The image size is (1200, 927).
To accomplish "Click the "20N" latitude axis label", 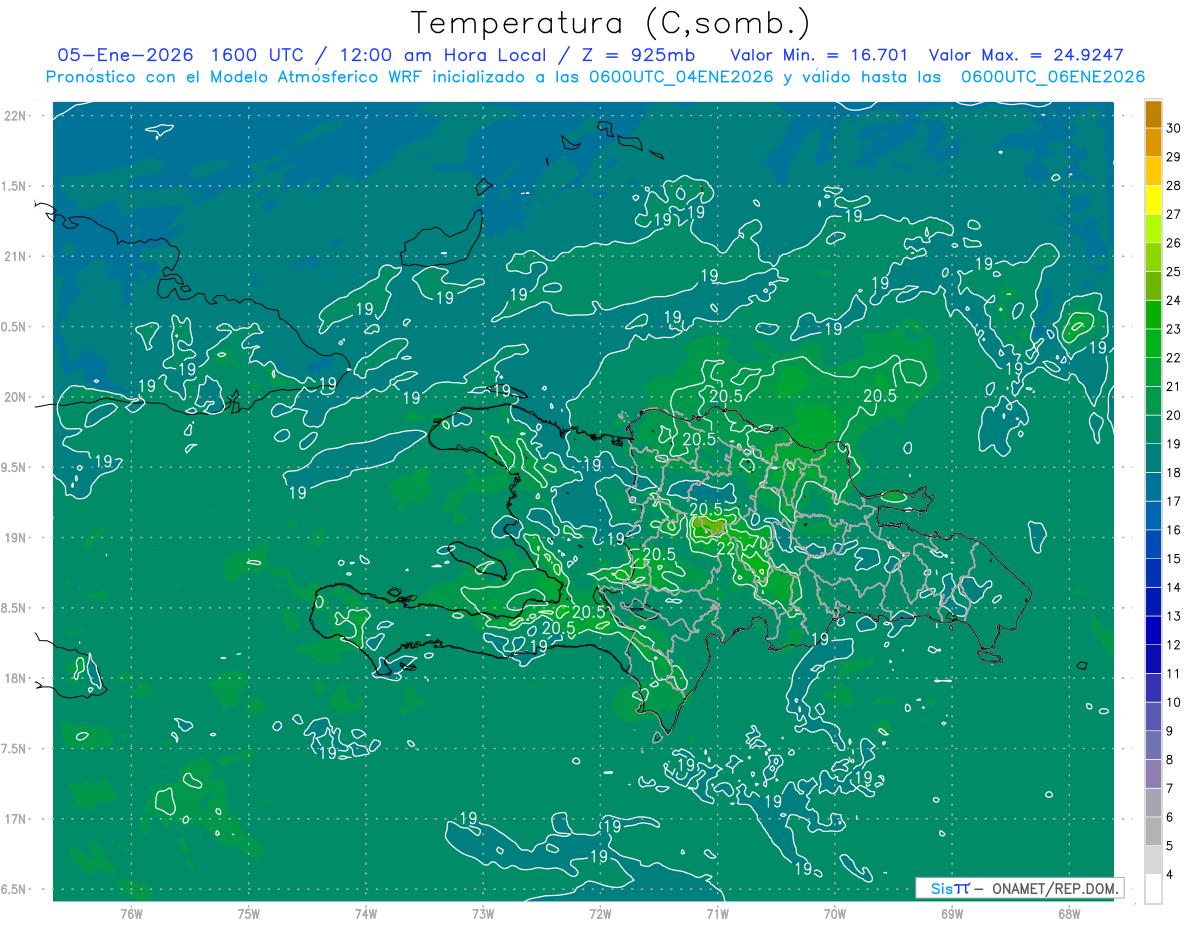I will (x=17, y=397).
